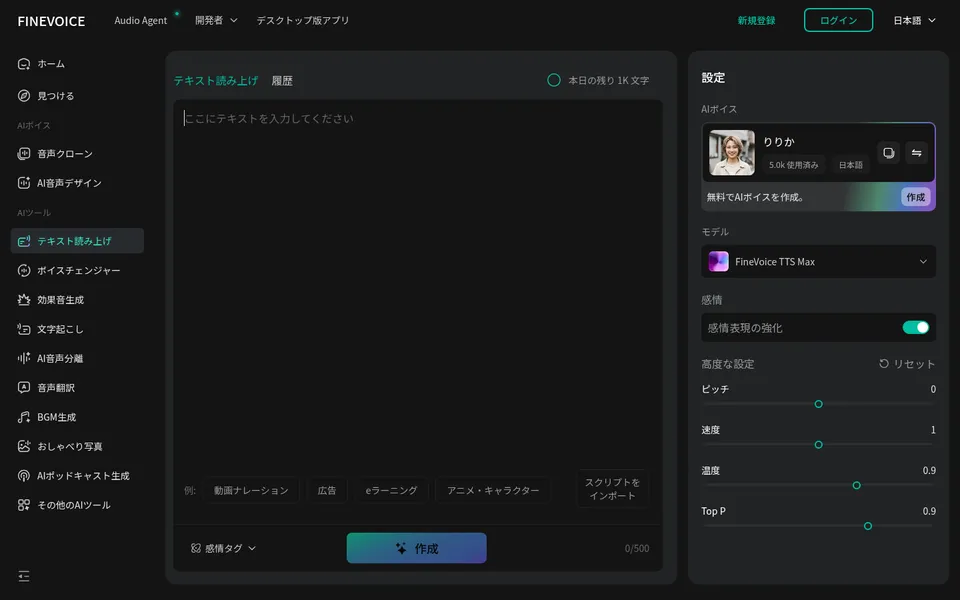Click 作成 button in AI voice banner
This screenshot has height=600, width=960.
click(915, 197)
